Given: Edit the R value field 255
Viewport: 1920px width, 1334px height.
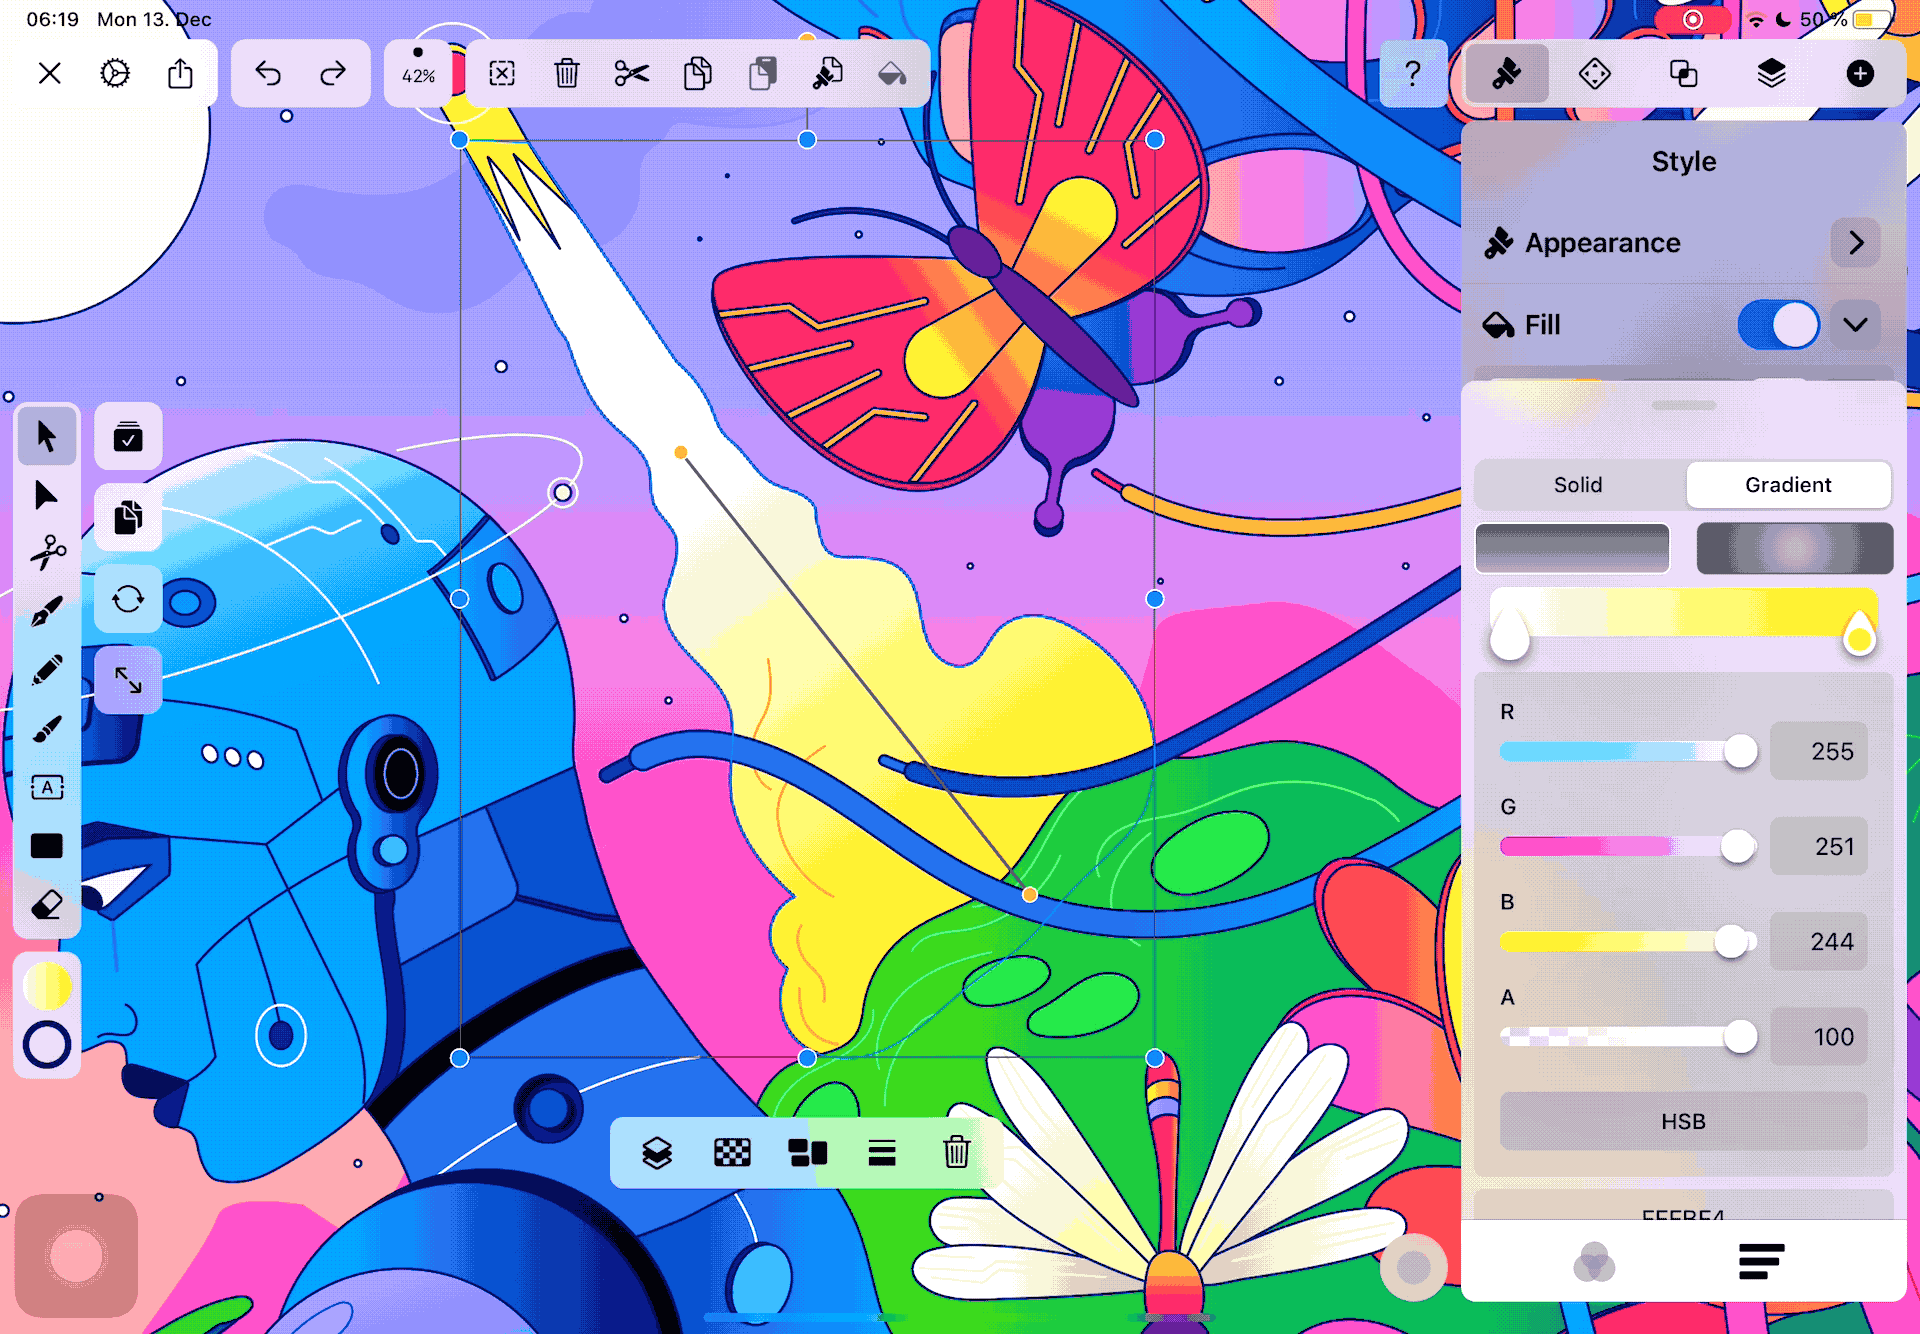Looking at the screenshot, I should 1819,751.
